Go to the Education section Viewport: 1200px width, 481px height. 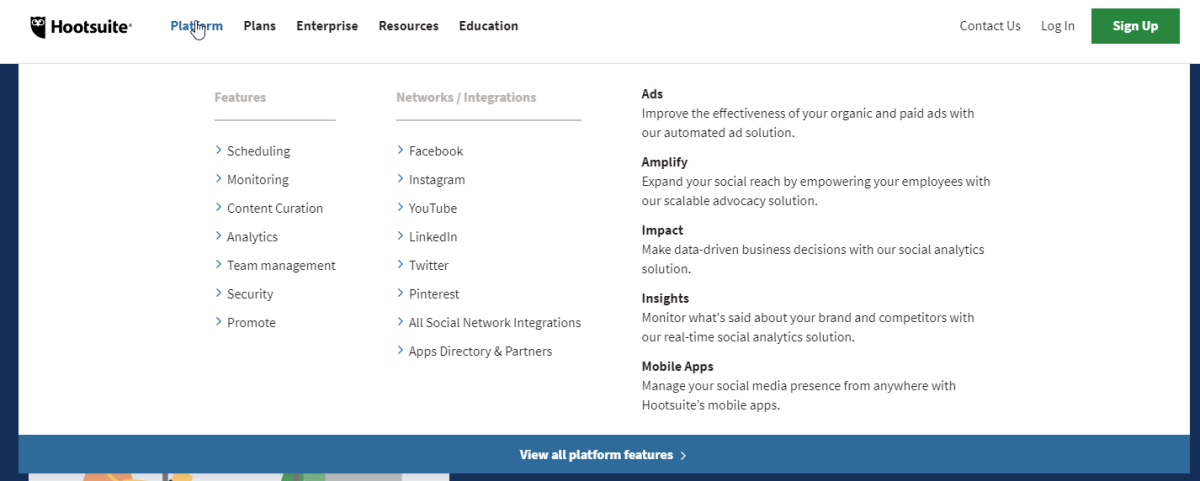pyautogui.click(x=488, y=26)
